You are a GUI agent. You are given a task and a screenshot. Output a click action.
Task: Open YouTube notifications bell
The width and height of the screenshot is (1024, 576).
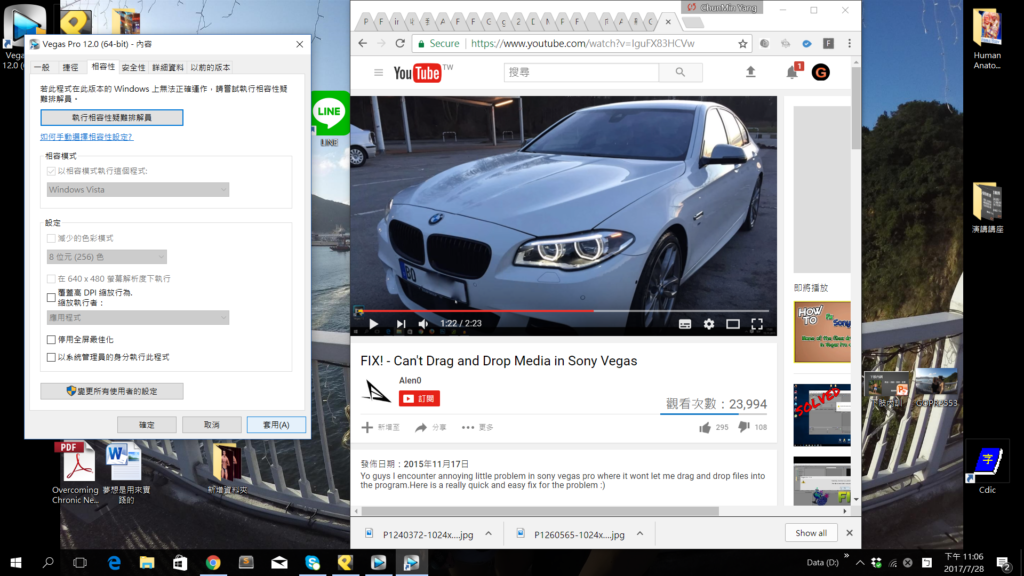(792, 72)
